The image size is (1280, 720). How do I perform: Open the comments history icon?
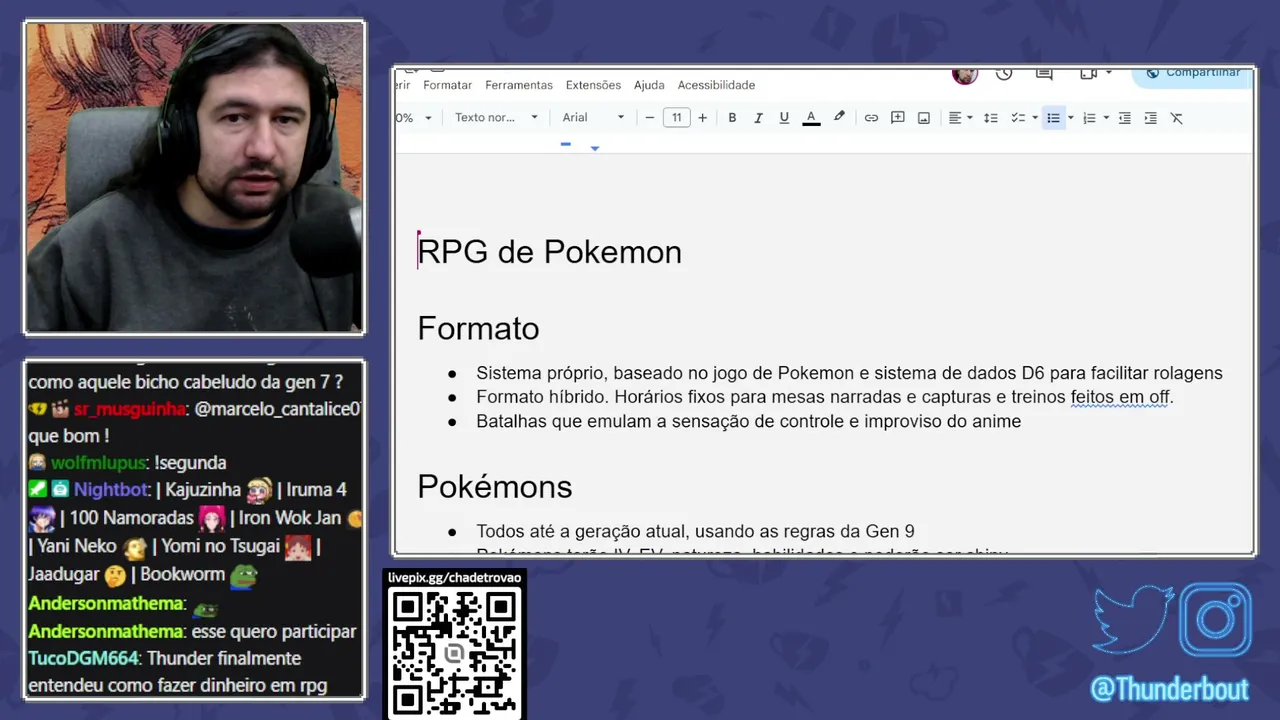[1044, 74]
